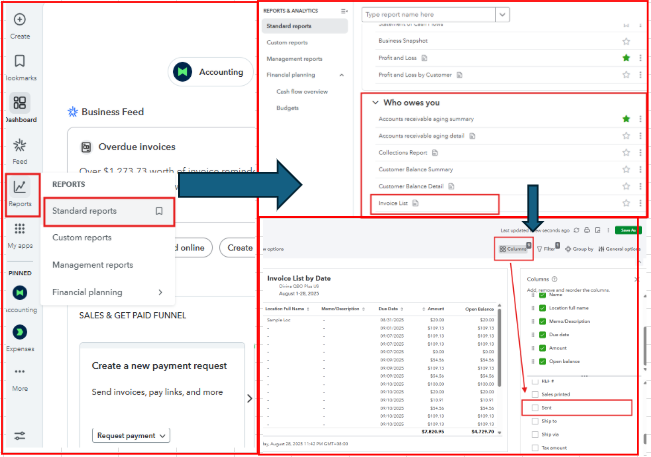Uncheck the Amount column checkbox
651x457 pixels.
click(x=542, y=348)
